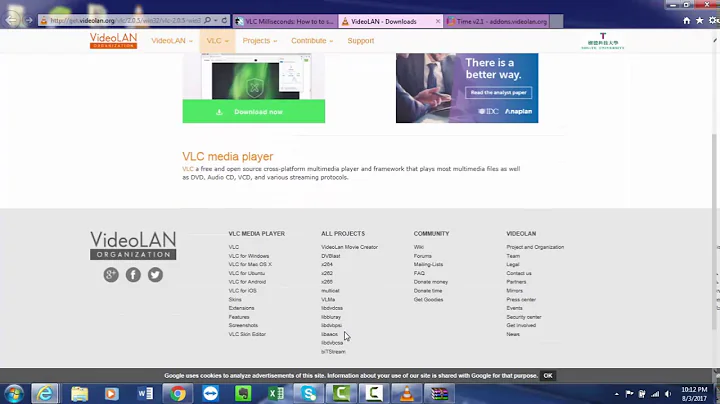Image resolution: width=720 pixels, height=404 pixels.
Task: Open the Contact us link
Action: 519,273
